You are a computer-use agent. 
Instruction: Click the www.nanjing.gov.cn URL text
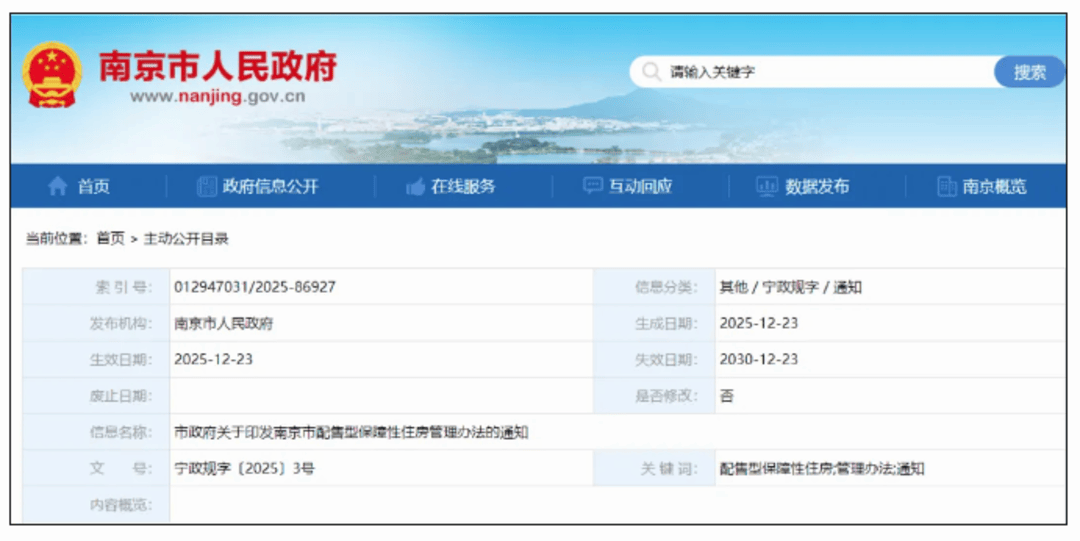217,97
